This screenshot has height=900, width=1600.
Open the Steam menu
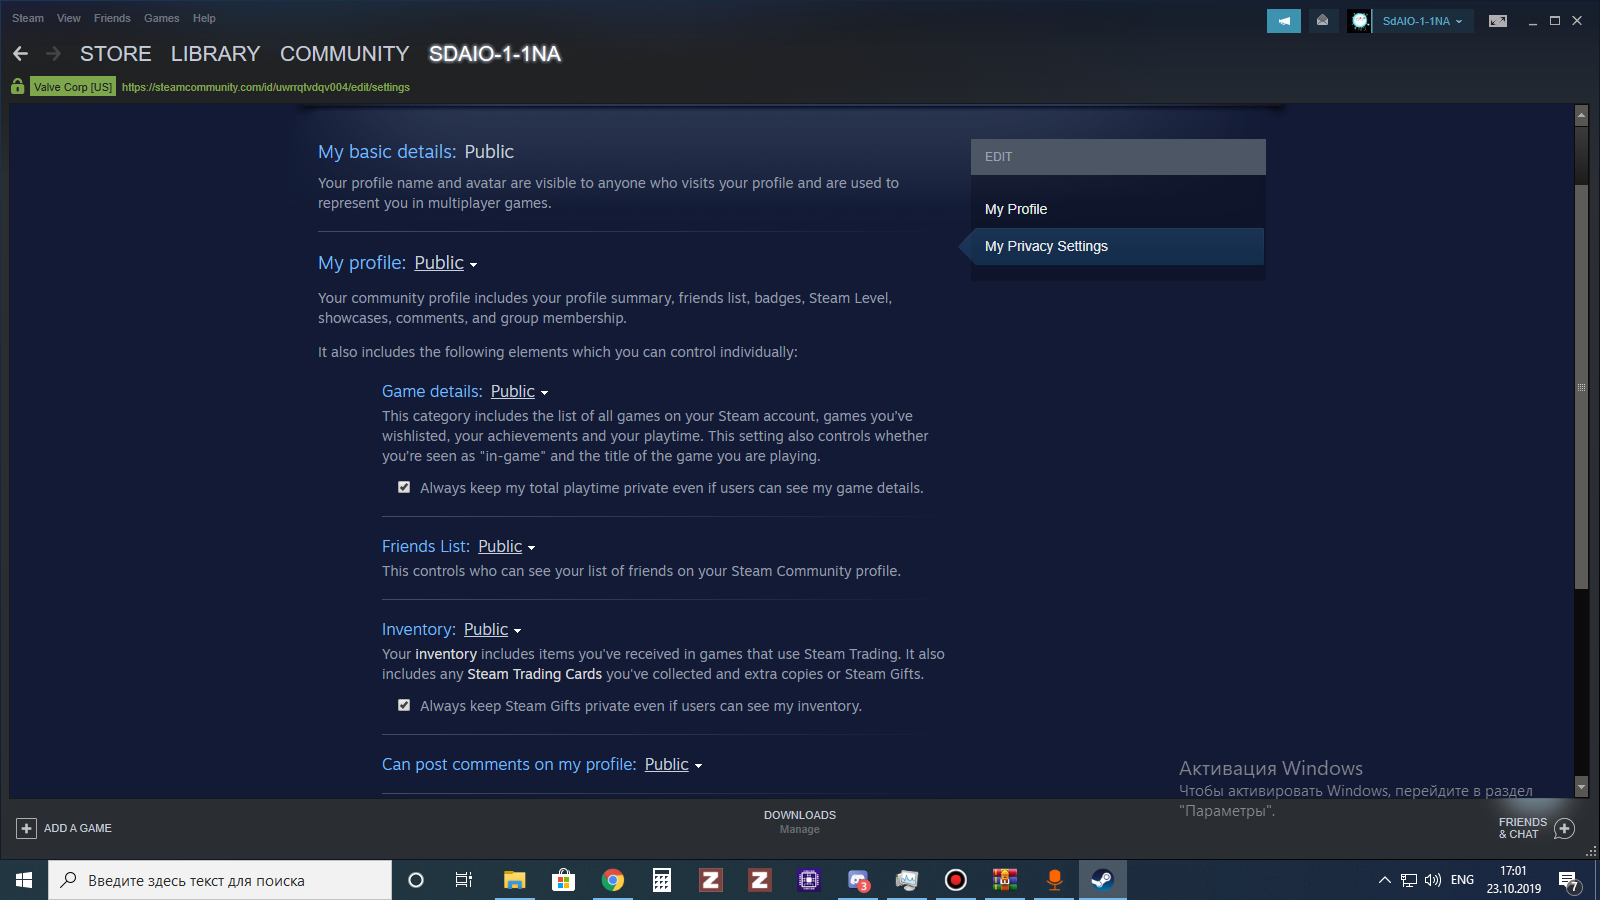pyautogui.click(x=28, y=18)
